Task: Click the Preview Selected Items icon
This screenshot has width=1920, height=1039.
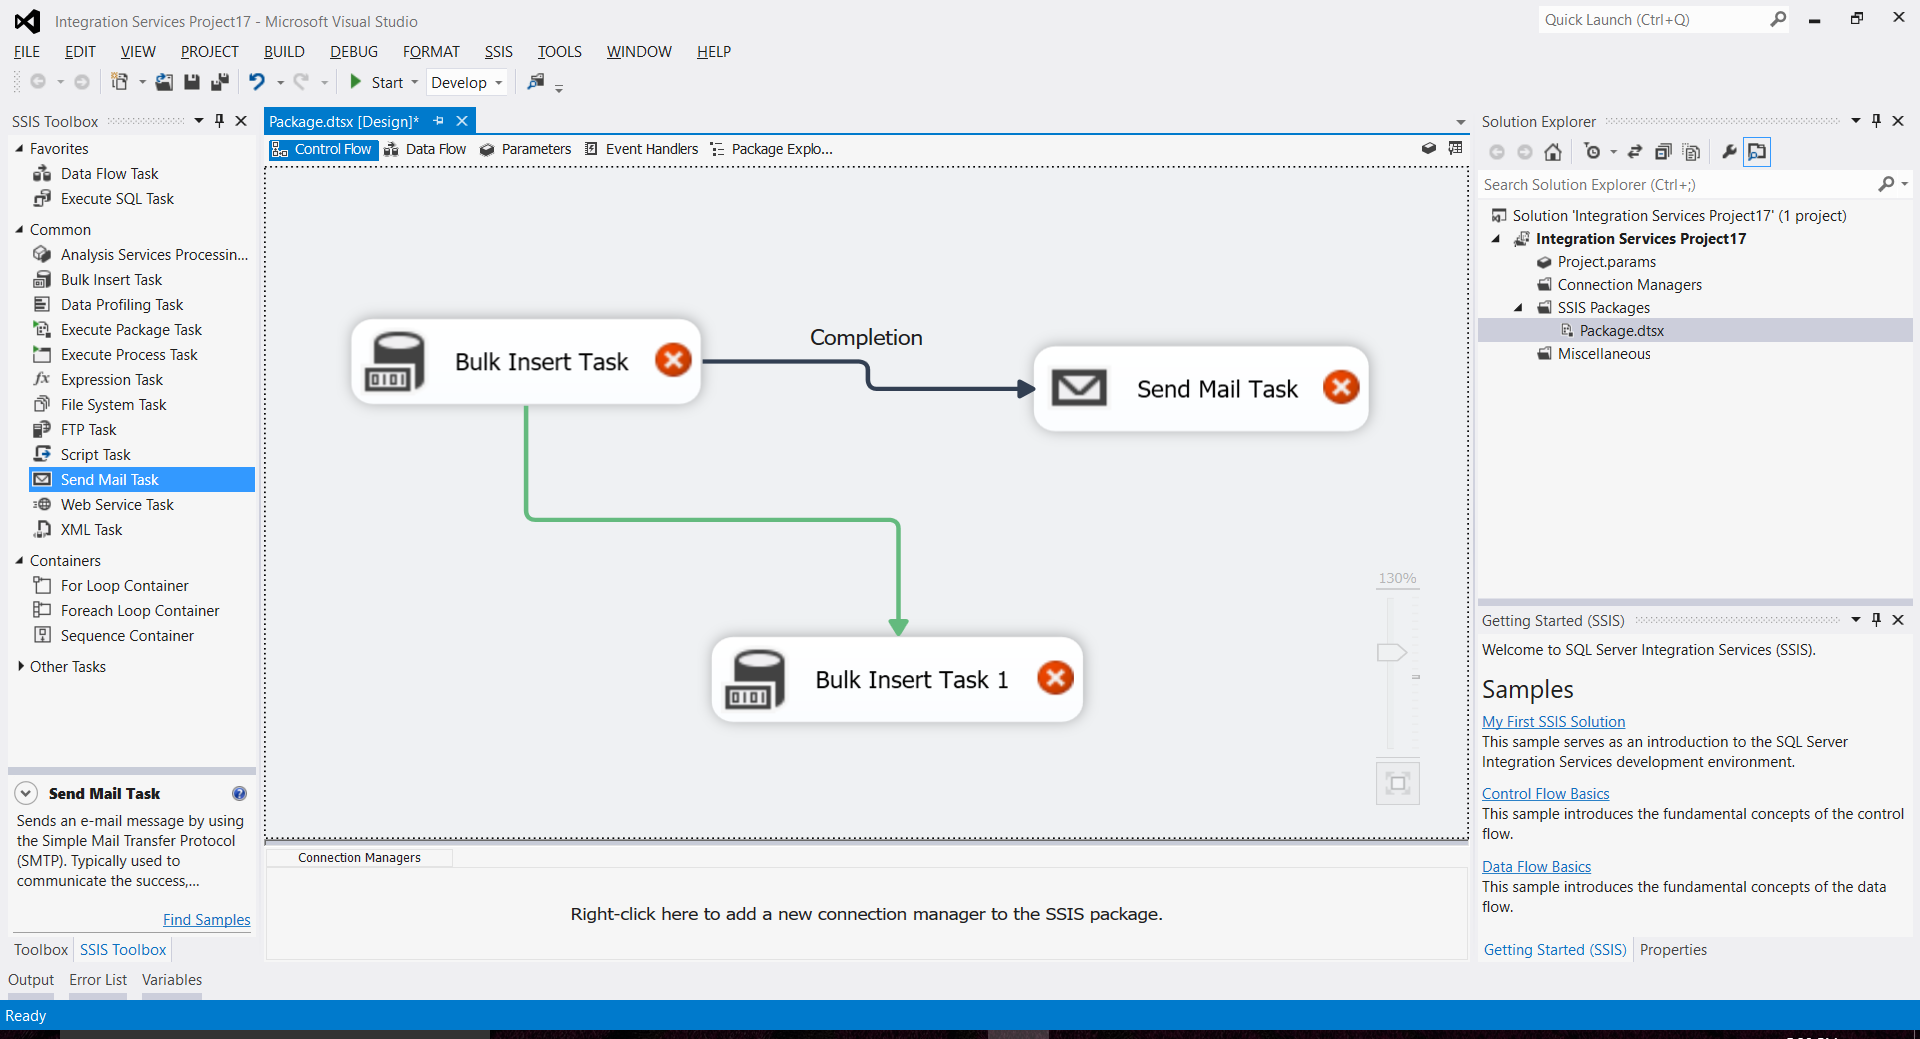Action: coord(1757,152)
